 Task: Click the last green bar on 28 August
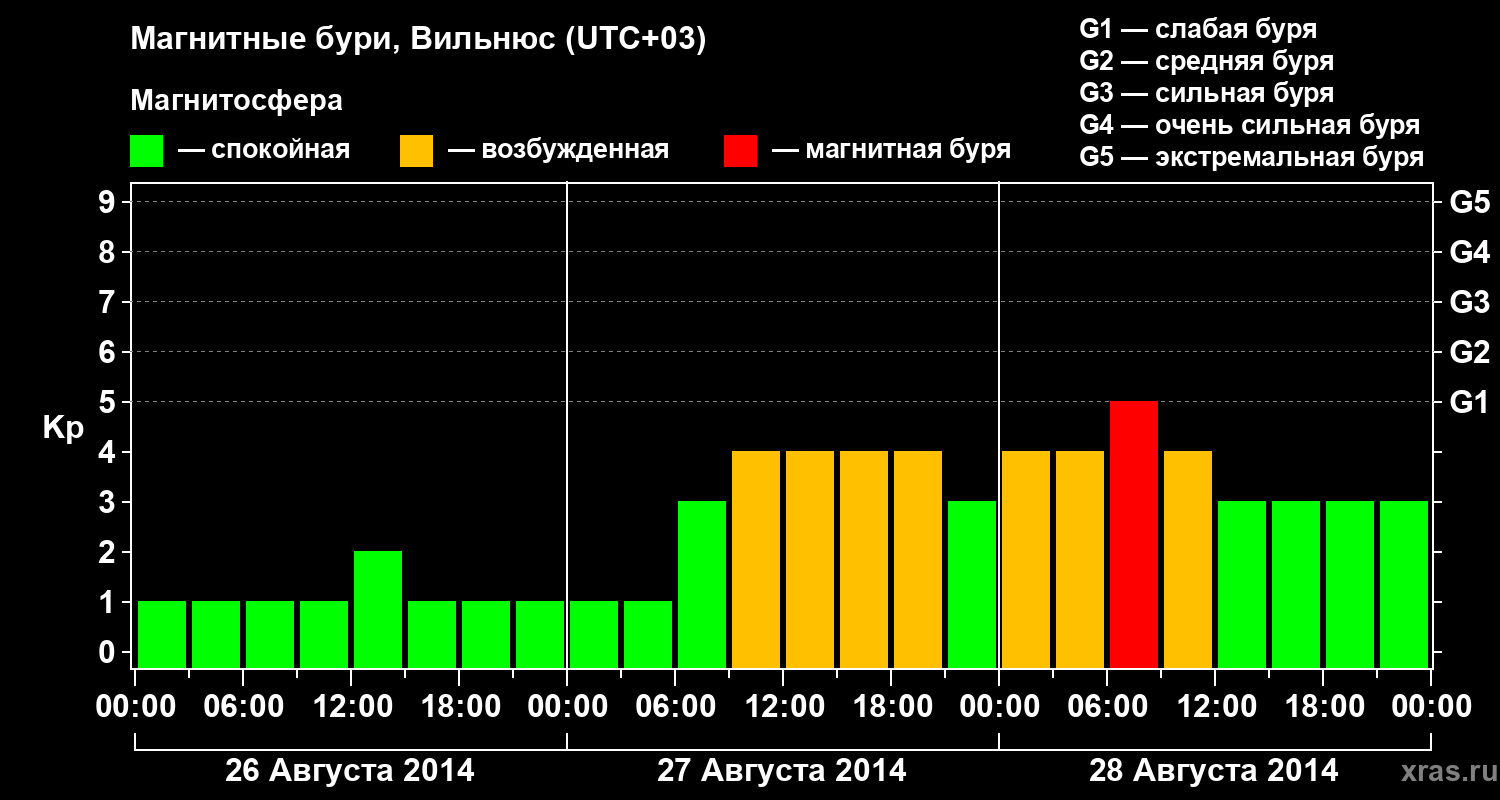[1404, 584]
